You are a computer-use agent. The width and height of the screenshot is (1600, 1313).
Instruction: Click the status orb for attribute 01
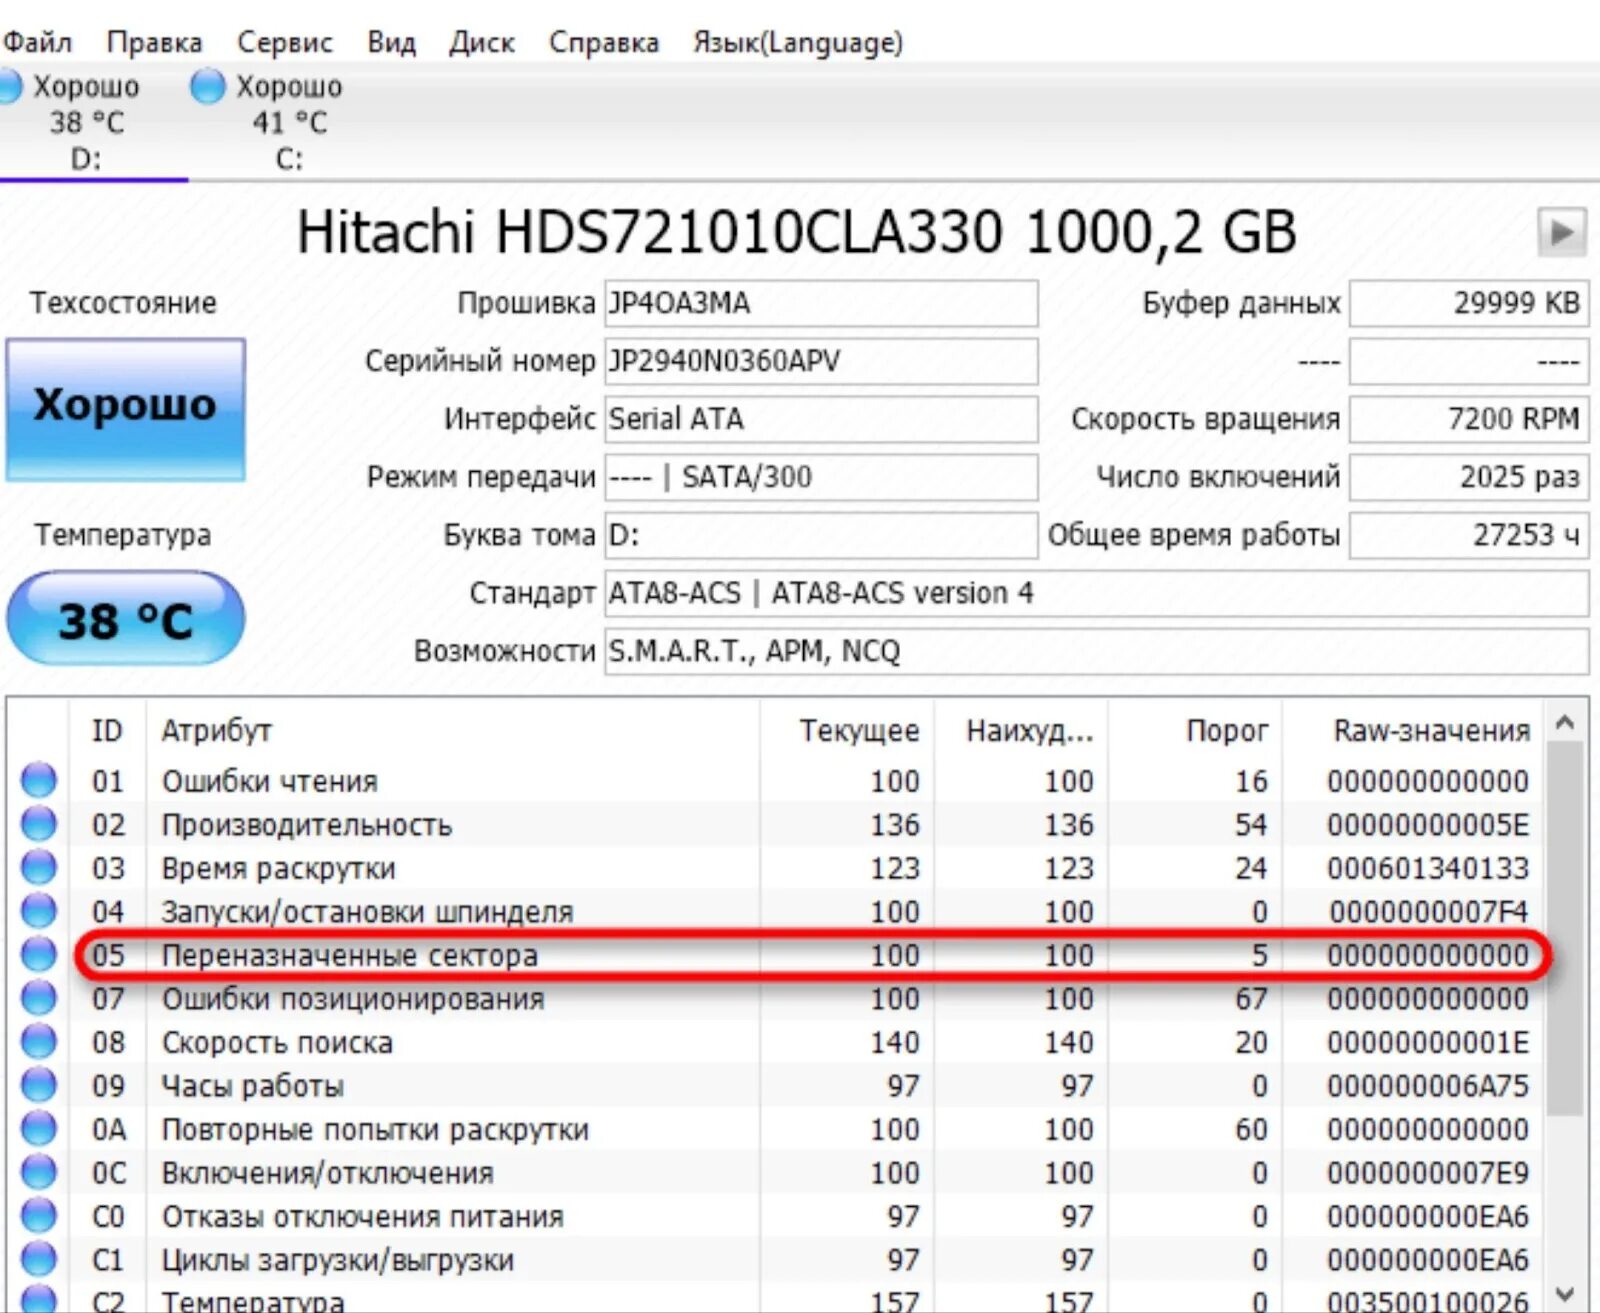coord(39,780)
